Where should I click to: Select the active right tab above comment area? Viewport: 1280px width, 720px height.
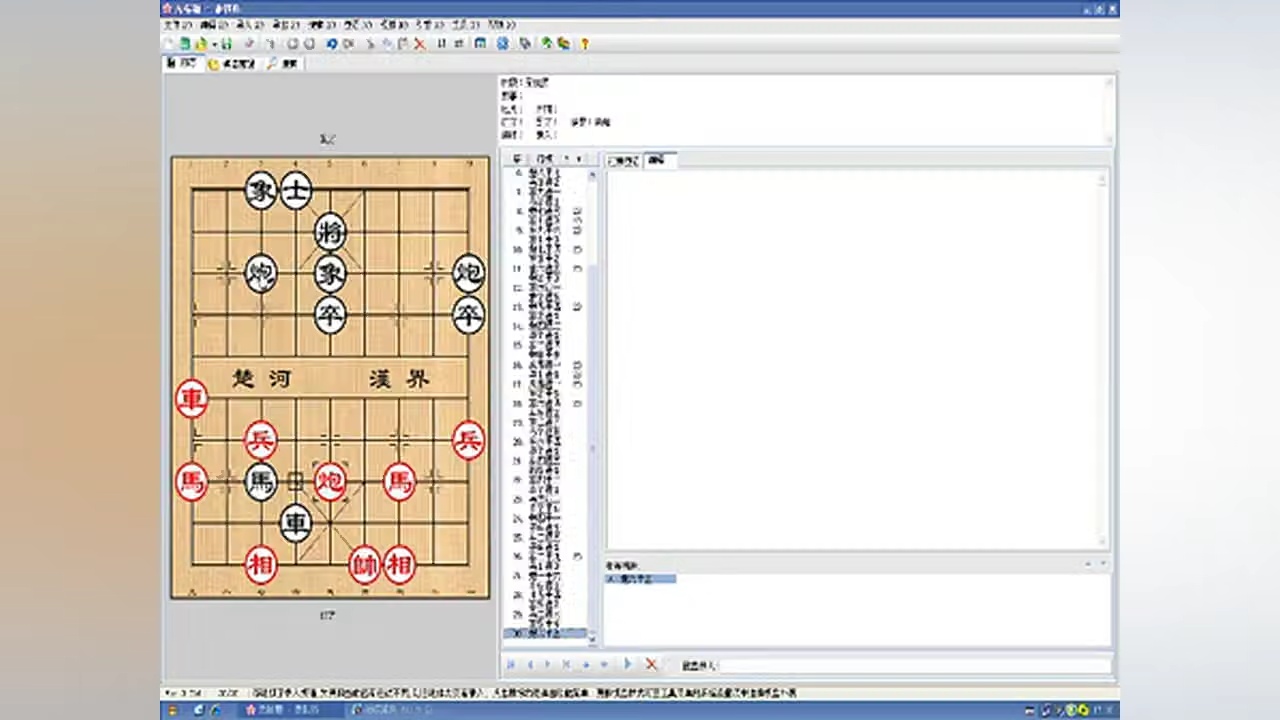click(660, 160)
